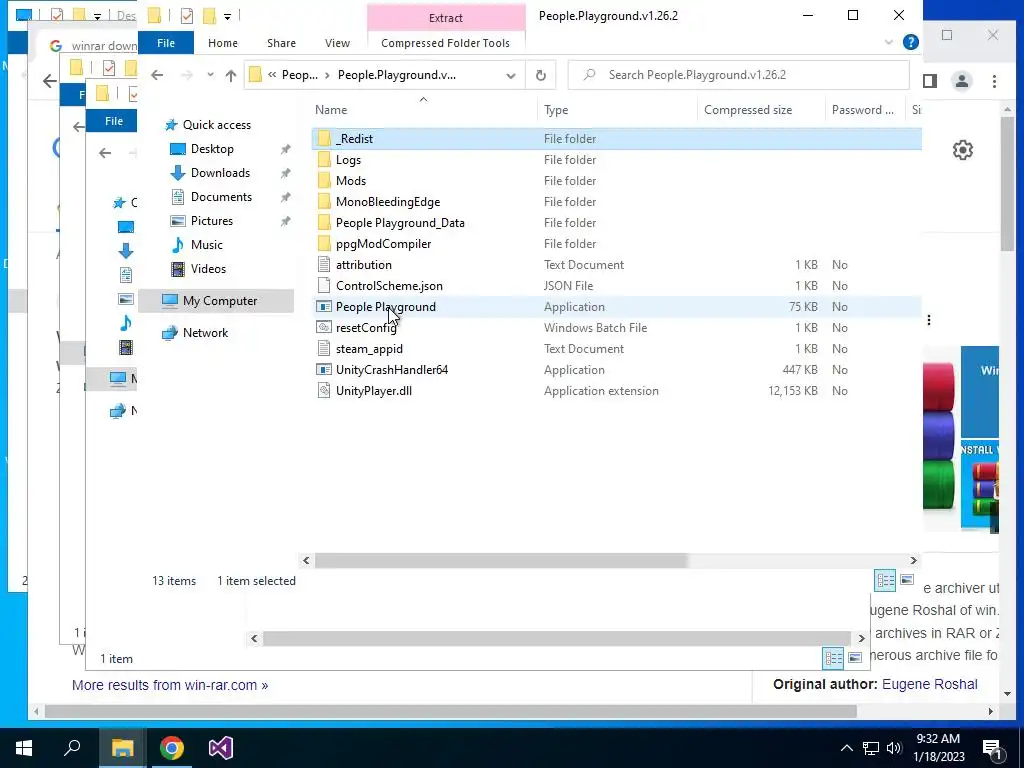The width and height of the screenshot is (1024, 768).
Task: Switch to the Home ribbon tab
Action: pyautogui.click(x=223, y=43)
